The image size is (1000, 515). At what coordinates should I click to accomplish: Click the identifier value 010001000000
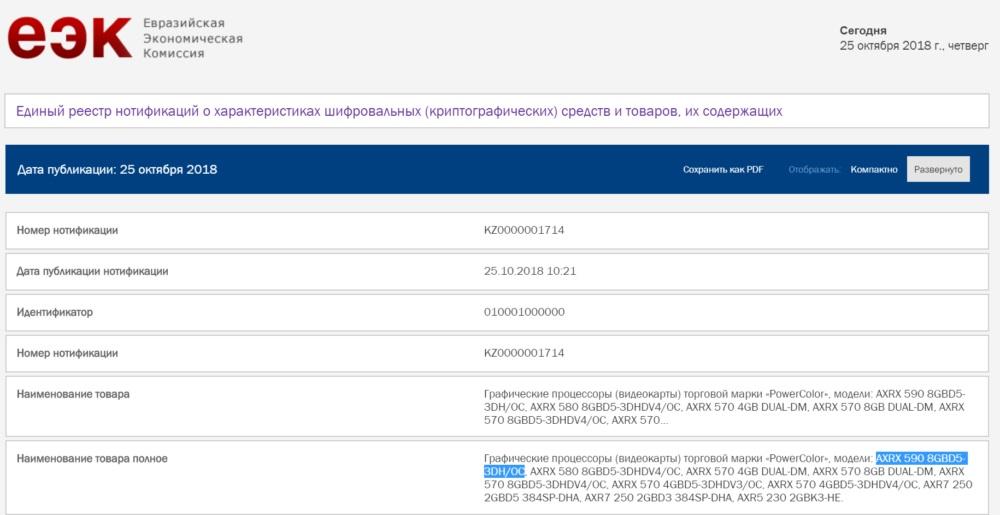(524, 312)
